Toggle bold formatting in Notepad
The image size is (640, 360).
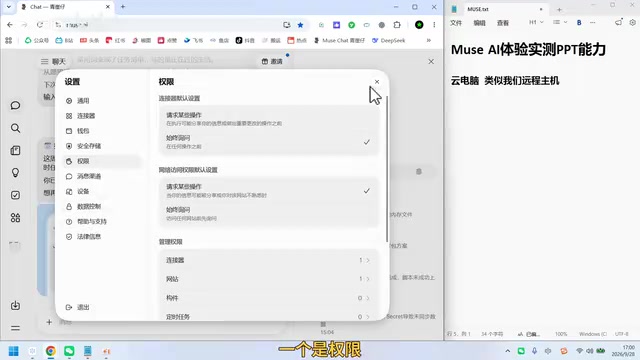point(579,22)
